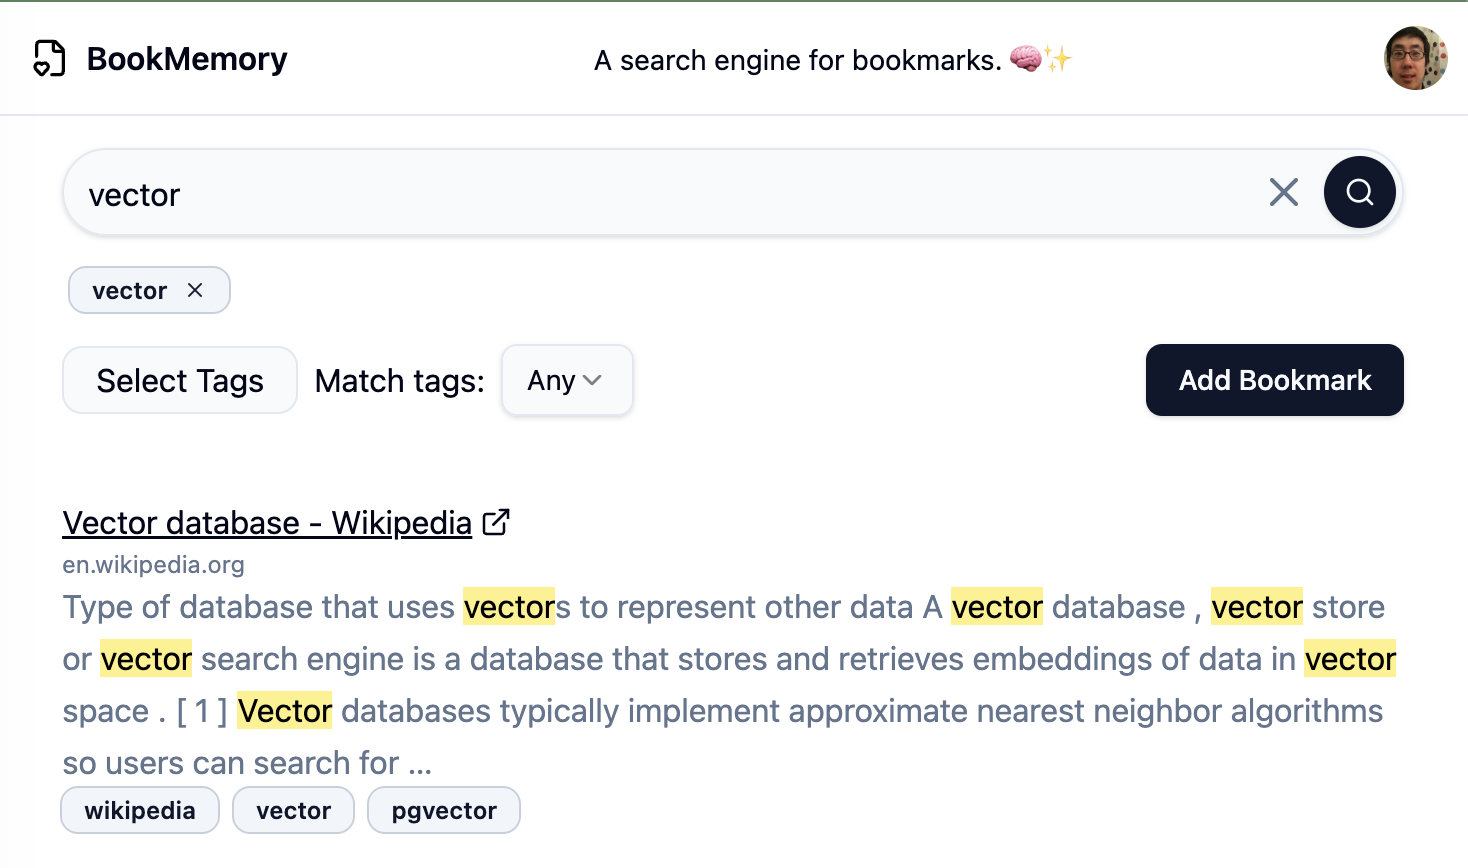Viewport: 1468px width, 868px height.
Task: Toggle the wikipedia tag on the result
Action: 139,810
